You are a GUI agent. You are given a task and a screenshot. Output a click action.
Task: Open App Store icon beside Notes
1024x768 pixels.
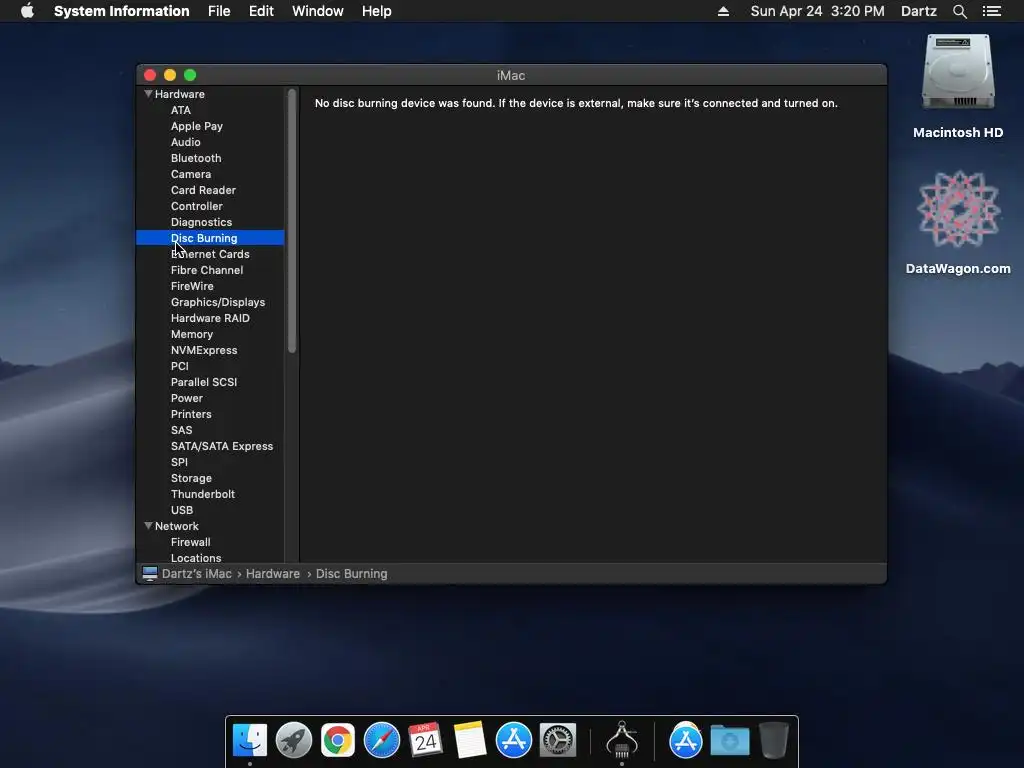pos(513,740)
